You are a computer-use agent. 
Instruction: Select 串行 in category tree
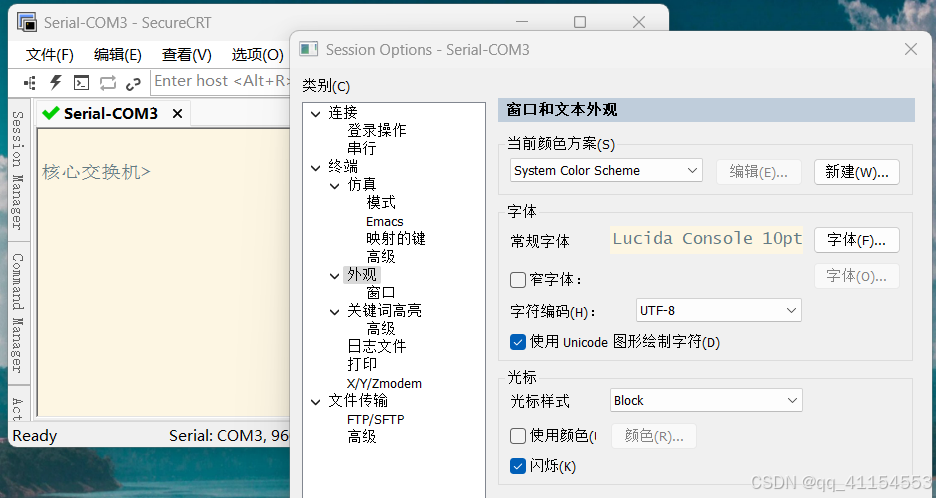coord(362,148)
